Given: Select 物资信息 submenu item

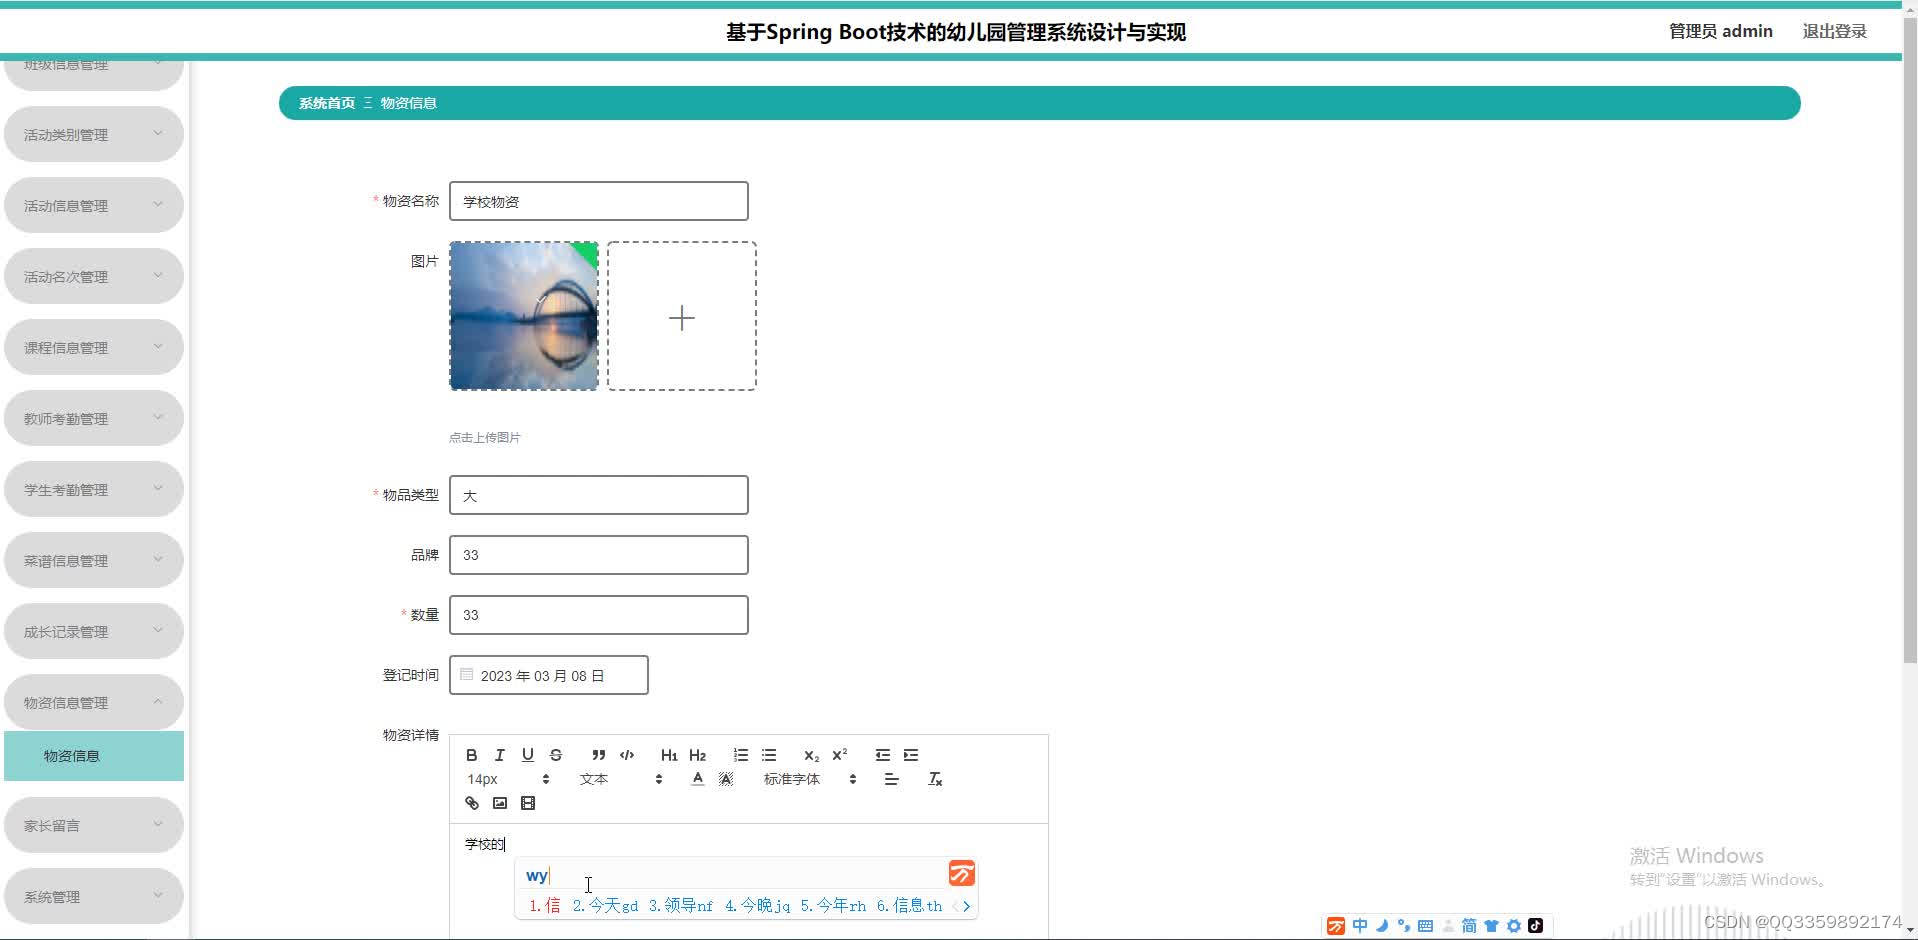Looking at the screenshot, I should point(94,756).
